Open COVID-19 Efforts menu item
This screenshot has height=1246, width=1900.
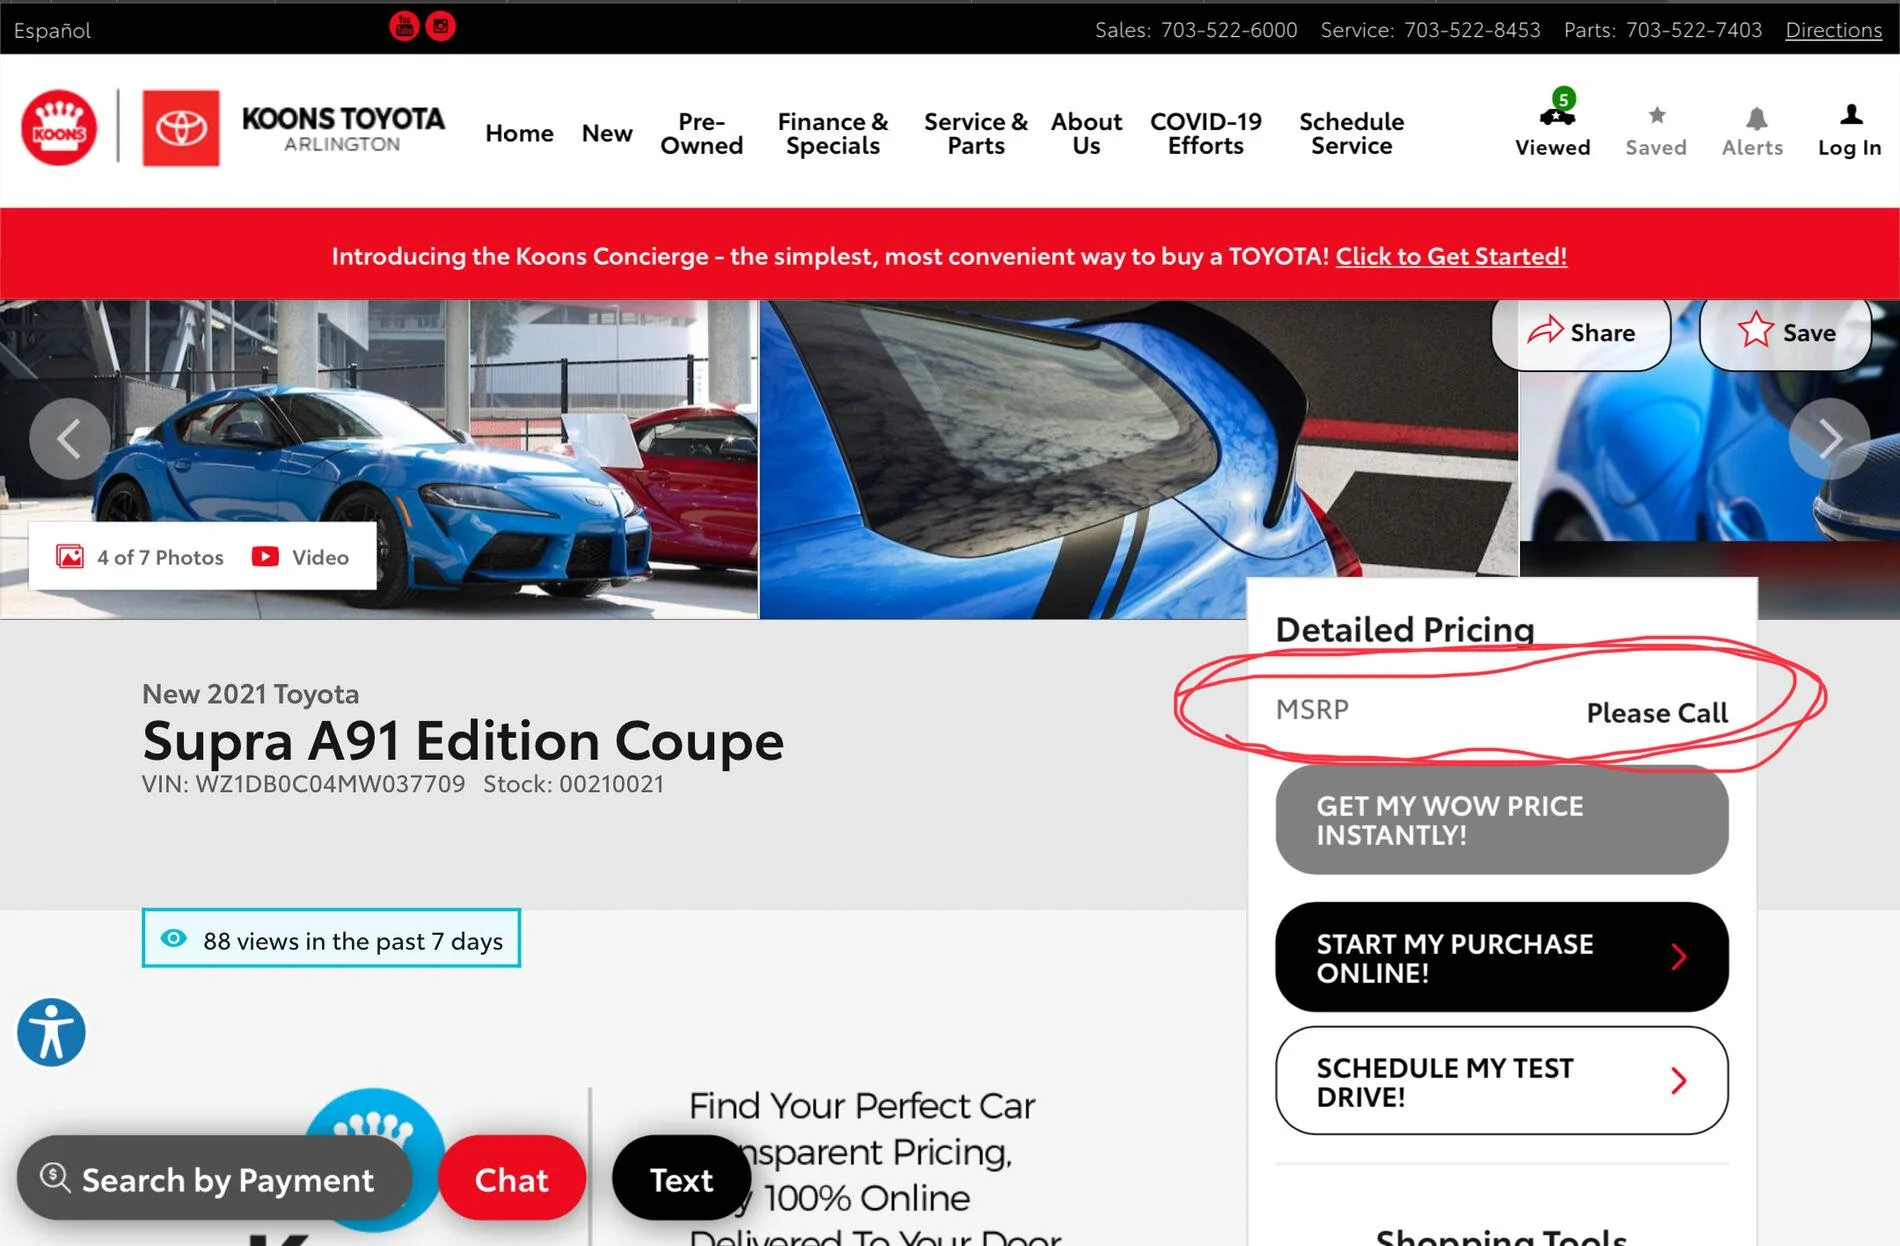coord(1206,133)
